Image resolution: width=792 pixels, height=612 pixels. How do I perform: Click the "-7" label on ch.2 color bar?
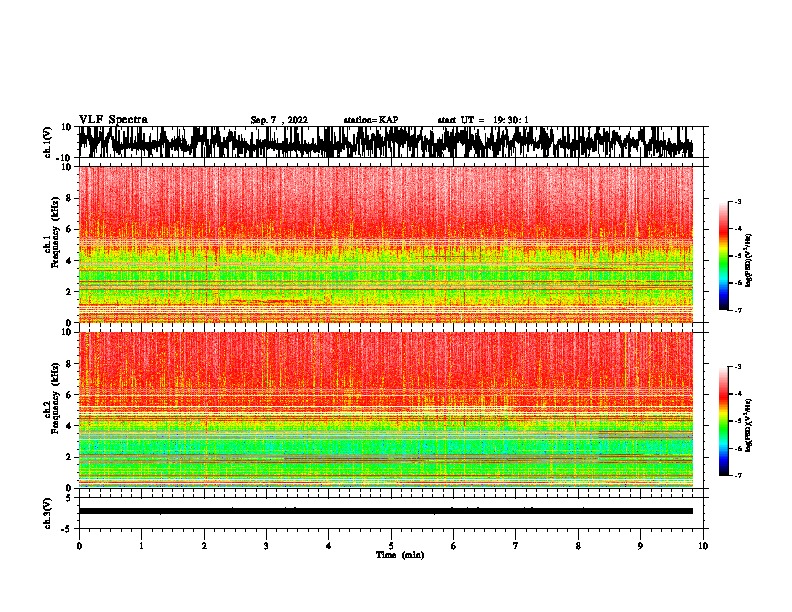coord(738,476)
